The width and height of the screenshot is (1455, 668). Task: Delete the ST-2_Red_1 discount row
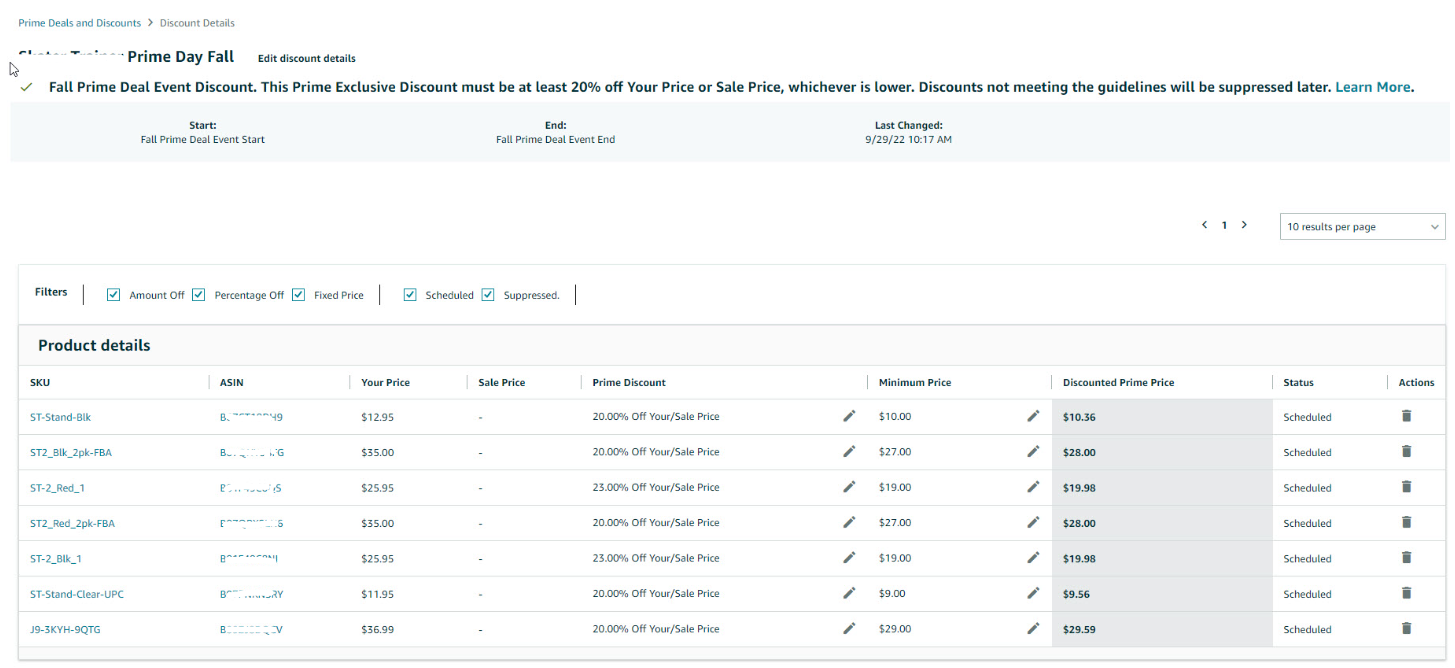[1406, 487]
